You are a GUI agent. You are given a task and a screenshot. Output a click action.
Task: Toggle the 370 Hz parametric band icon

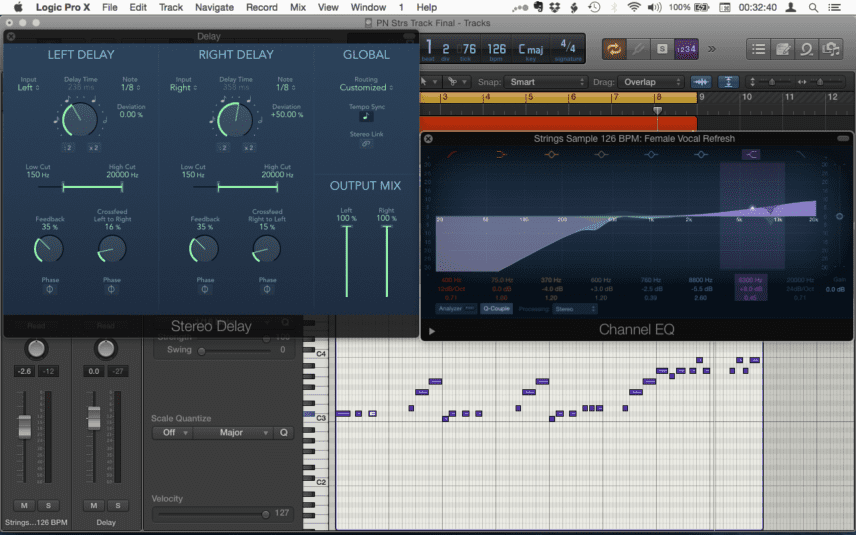(551, 155)
